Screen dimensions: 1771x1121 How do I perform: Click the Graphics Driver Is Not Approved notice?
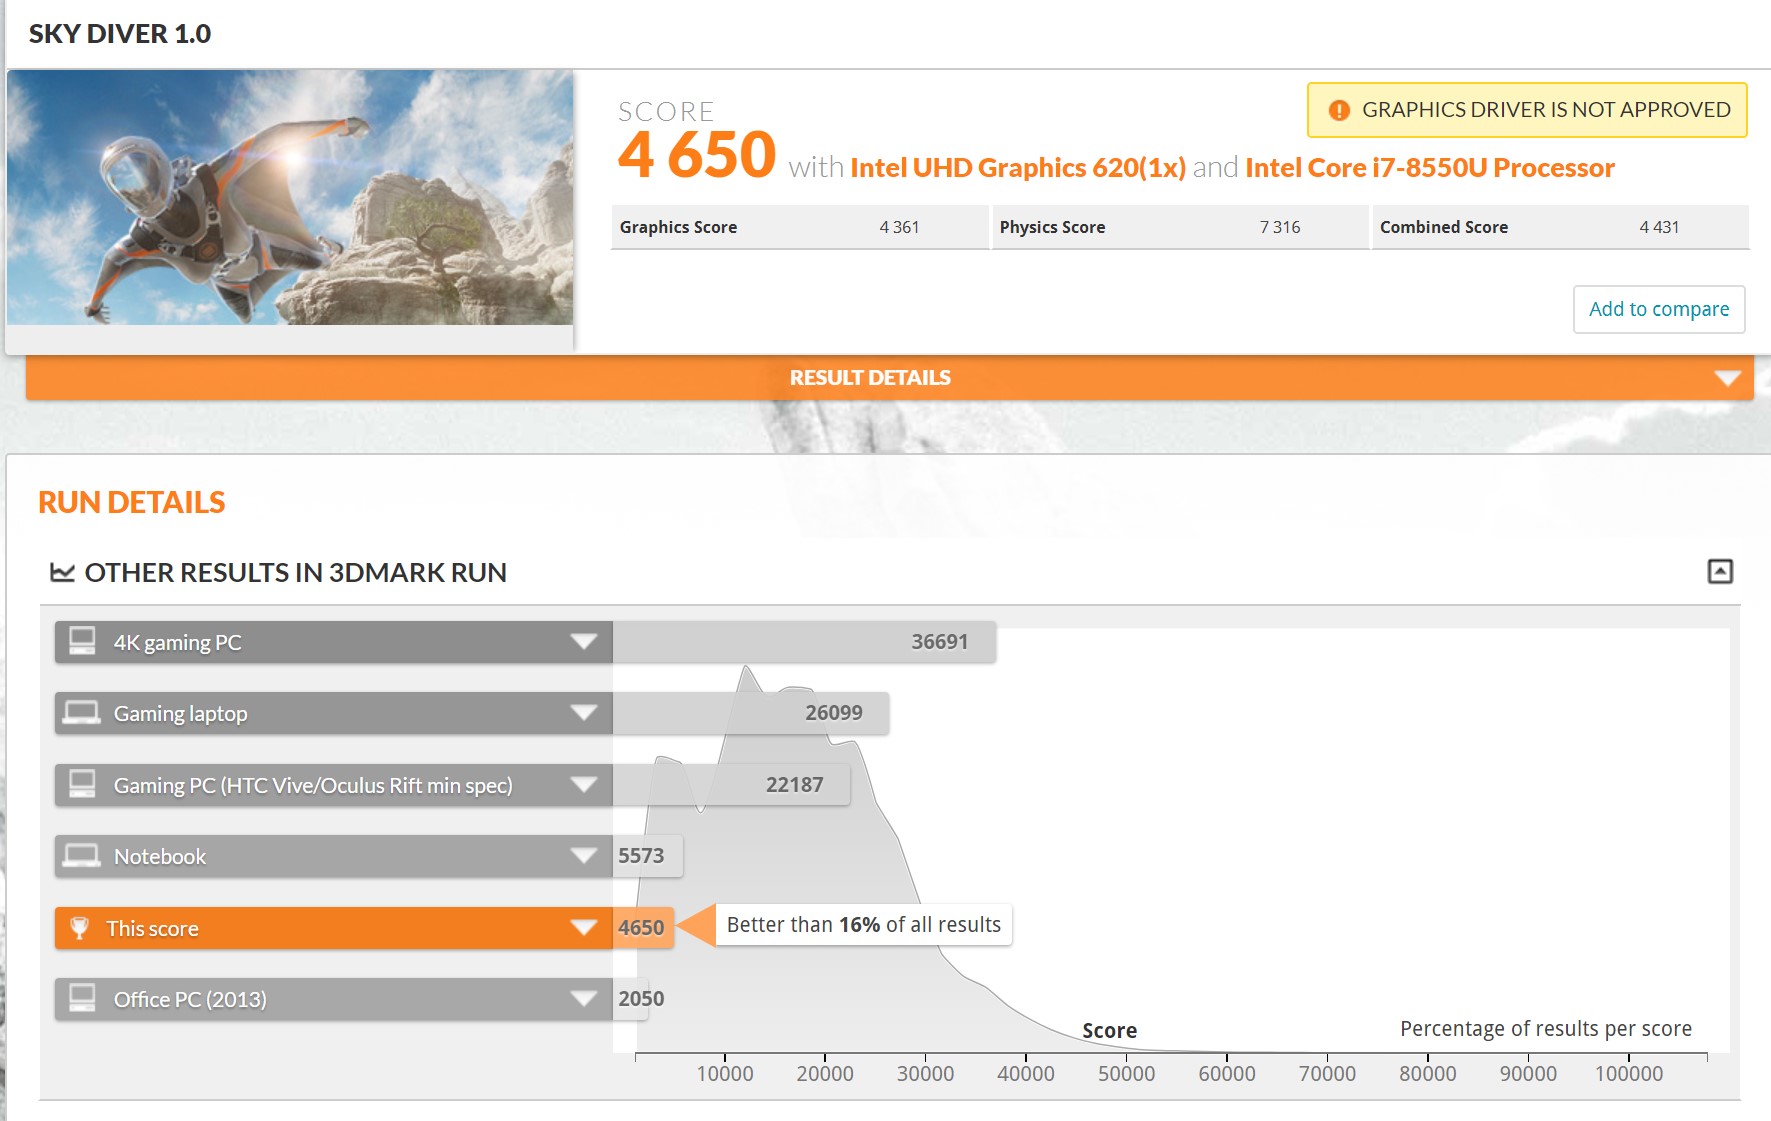1527,110
